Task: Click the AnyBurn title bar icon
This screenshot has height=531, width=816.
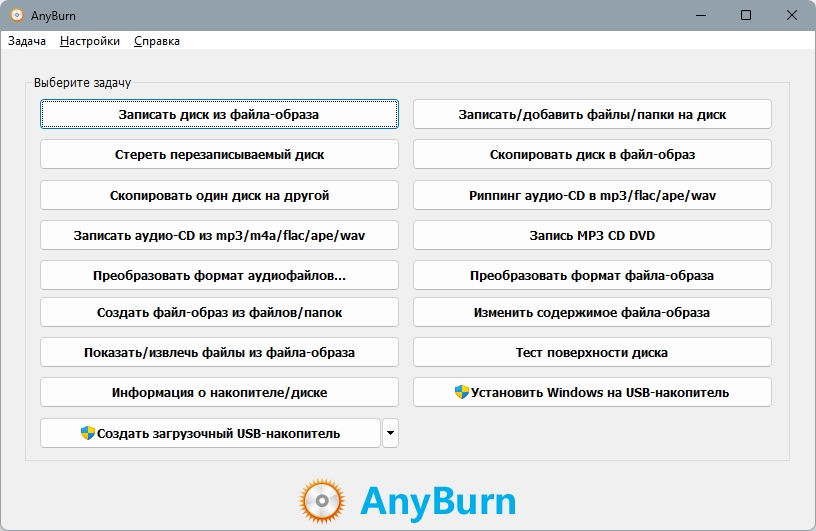Action: 17,15
